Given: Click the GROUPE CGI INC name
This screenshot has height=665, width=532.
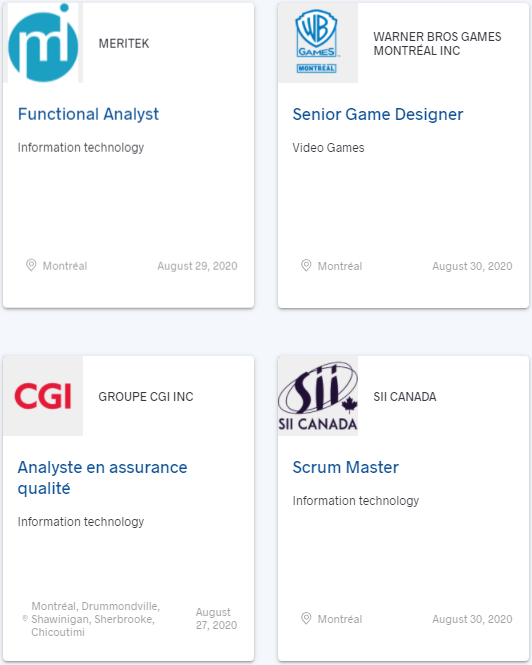Looking at the screenshot, I should tap(146, 396).
